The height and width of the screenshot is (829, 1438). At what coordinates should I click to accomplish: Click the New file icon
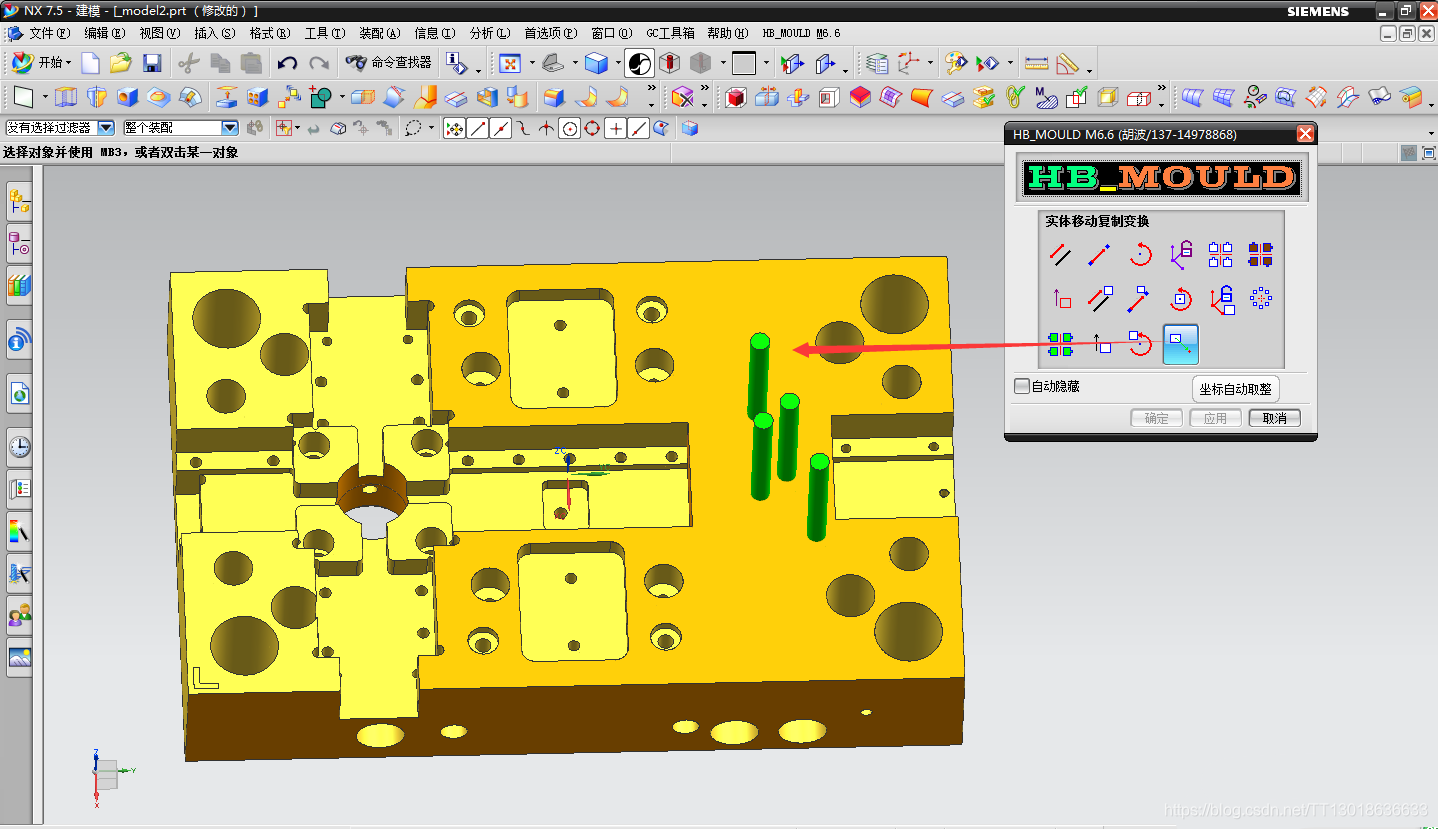[91, 63]
